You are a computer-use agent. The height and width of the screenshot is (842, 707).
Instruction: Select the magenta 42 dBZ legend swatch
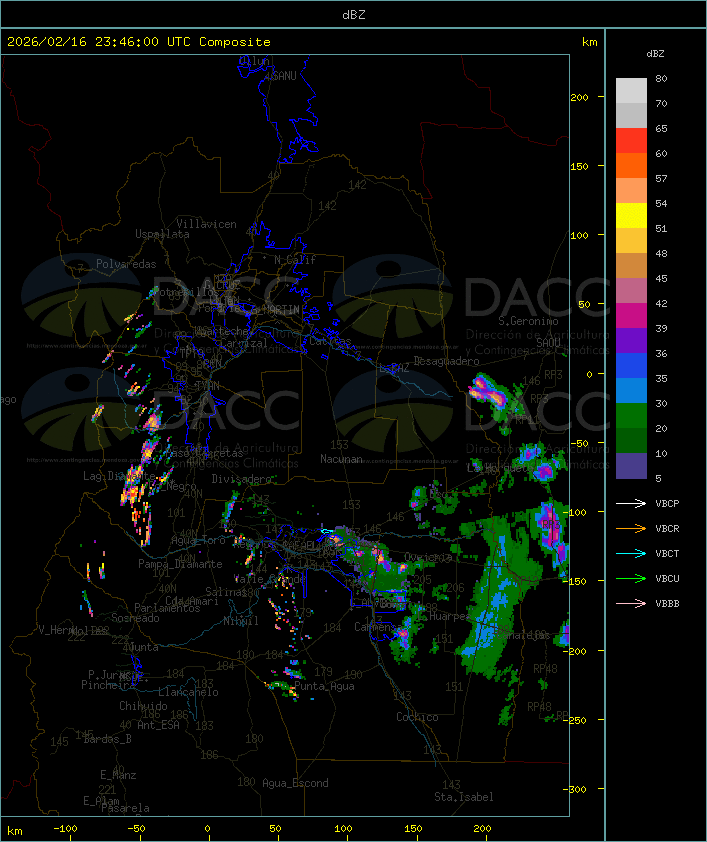click(x=631, y=316)
